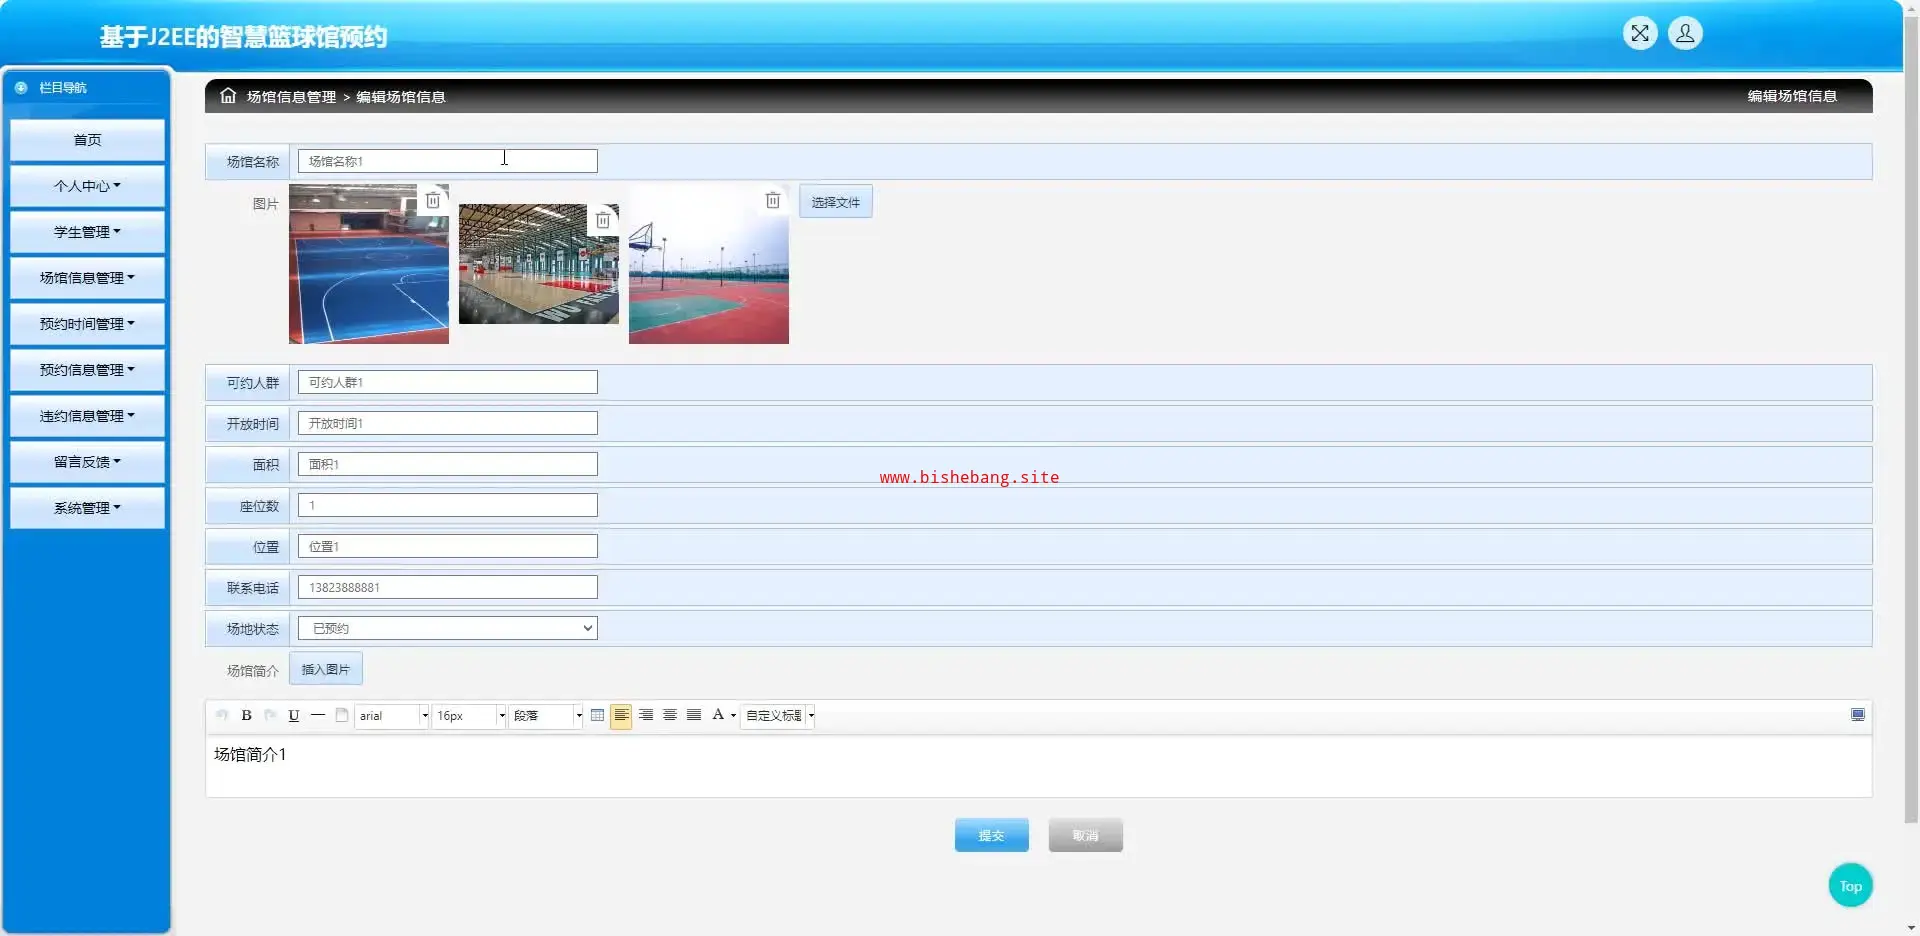The image size is (1920, 936).
Task: Click the 联系电话 input field
Action: tap(448, 587)
